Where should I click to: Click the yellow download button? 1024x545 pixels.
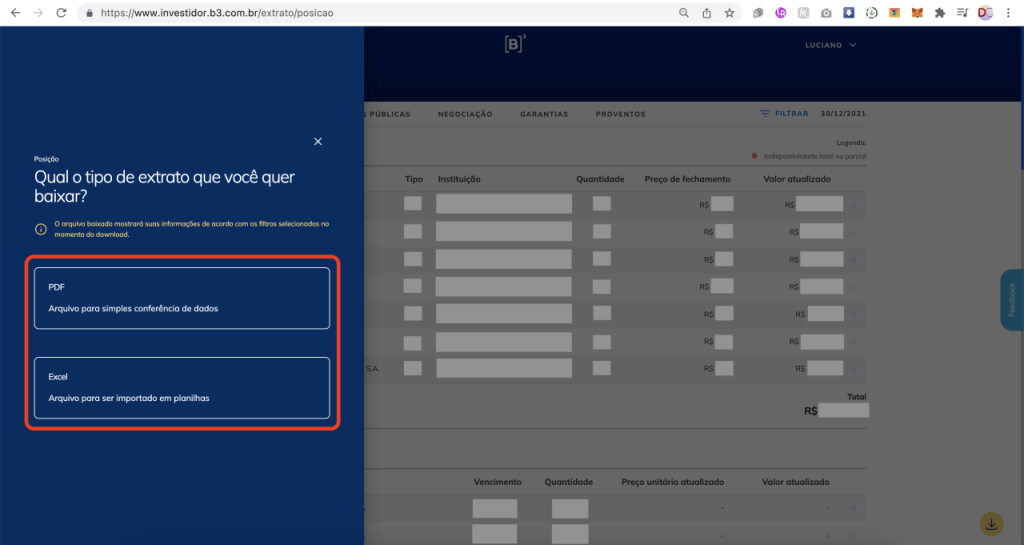[x=991, y=523]
